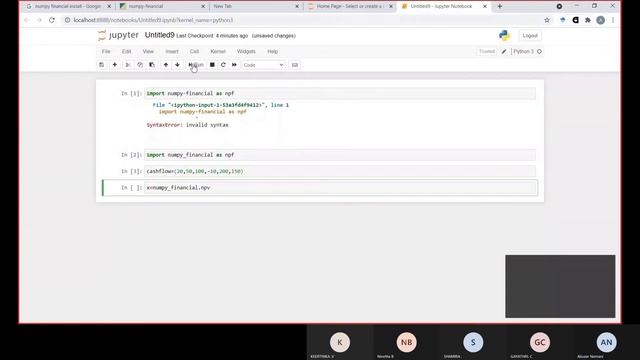Copy selected cells icon in toolbar
Viewport: 640px width, 360px height.
[140, 65]
